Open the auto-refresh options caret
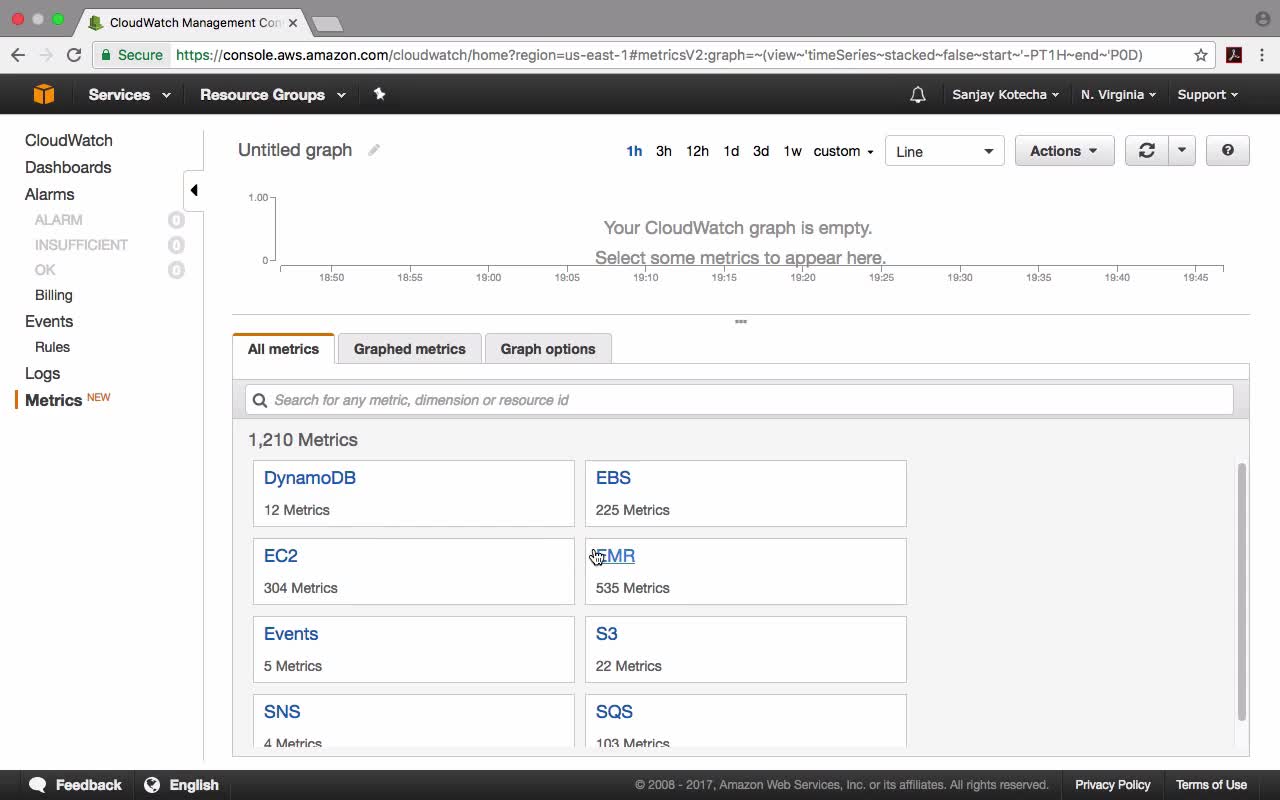Viewport: 1280px width, 800px height. (x=1181, y=151)
